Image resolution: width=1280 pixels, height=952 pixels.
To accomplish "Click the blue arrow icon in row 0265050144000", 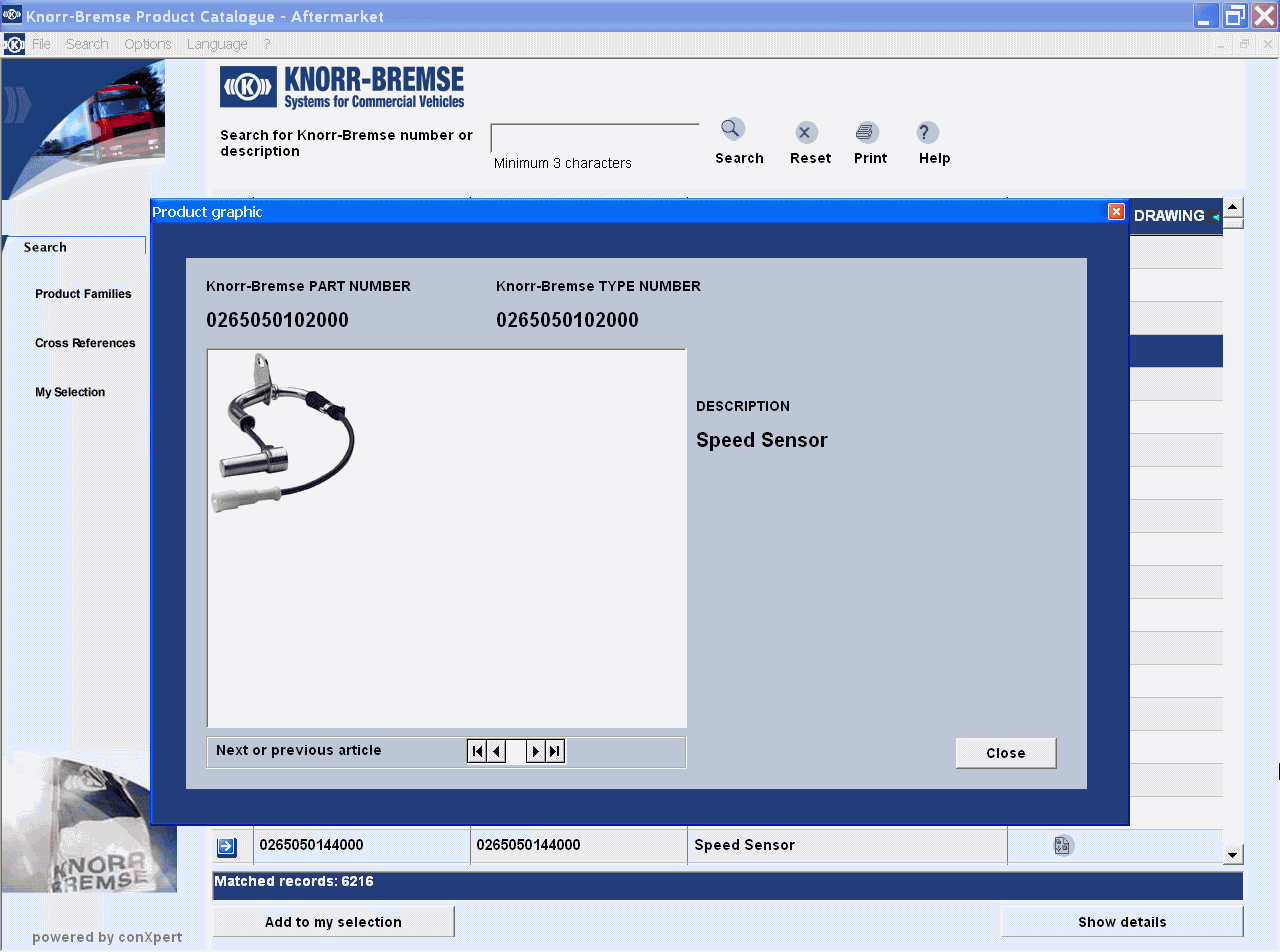I will coord(227,847).
